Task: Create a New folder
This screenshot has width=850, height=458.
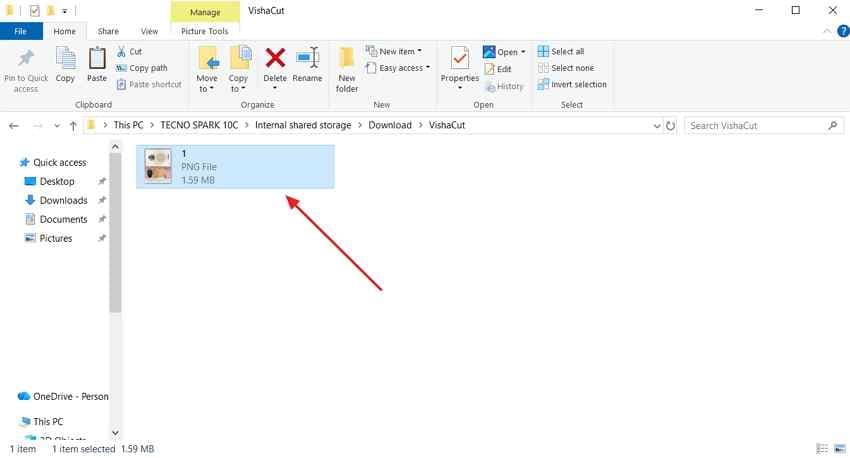Action: pyautogui.click(x=347, y=69)
